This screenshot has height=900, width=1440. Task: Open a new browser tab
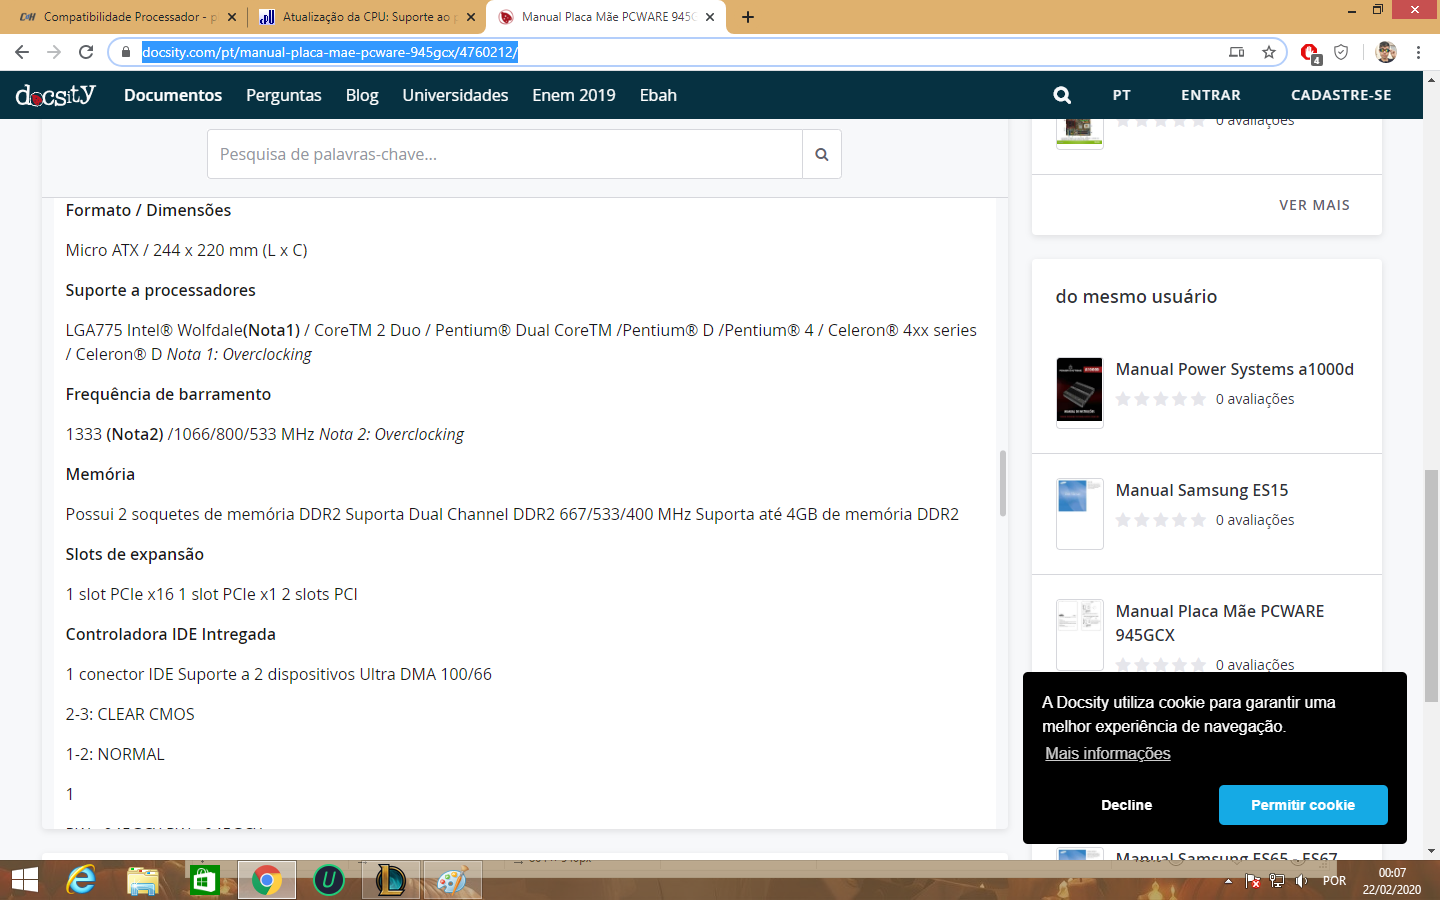(x=748, y=17)
